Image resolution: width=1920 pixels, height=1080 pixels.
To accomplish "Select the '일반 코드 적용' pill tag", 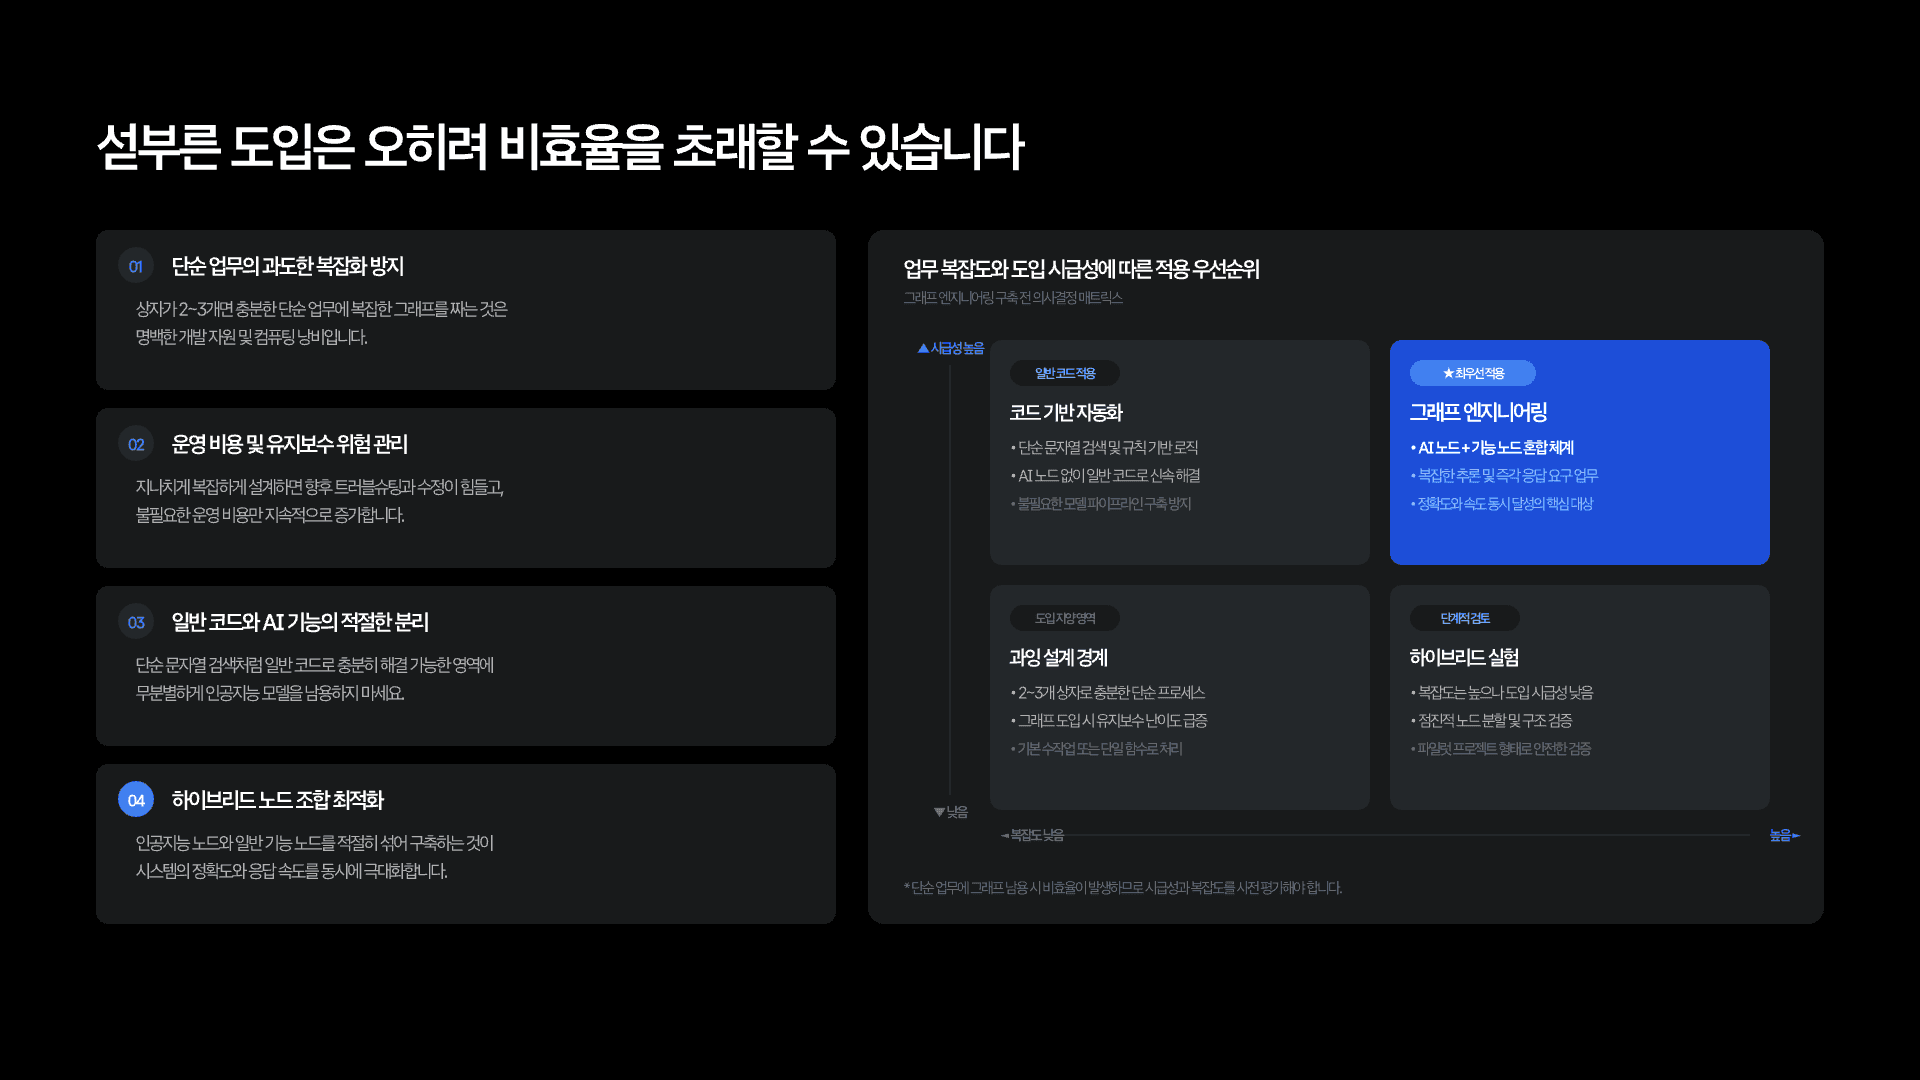I will coord(1065,373).
